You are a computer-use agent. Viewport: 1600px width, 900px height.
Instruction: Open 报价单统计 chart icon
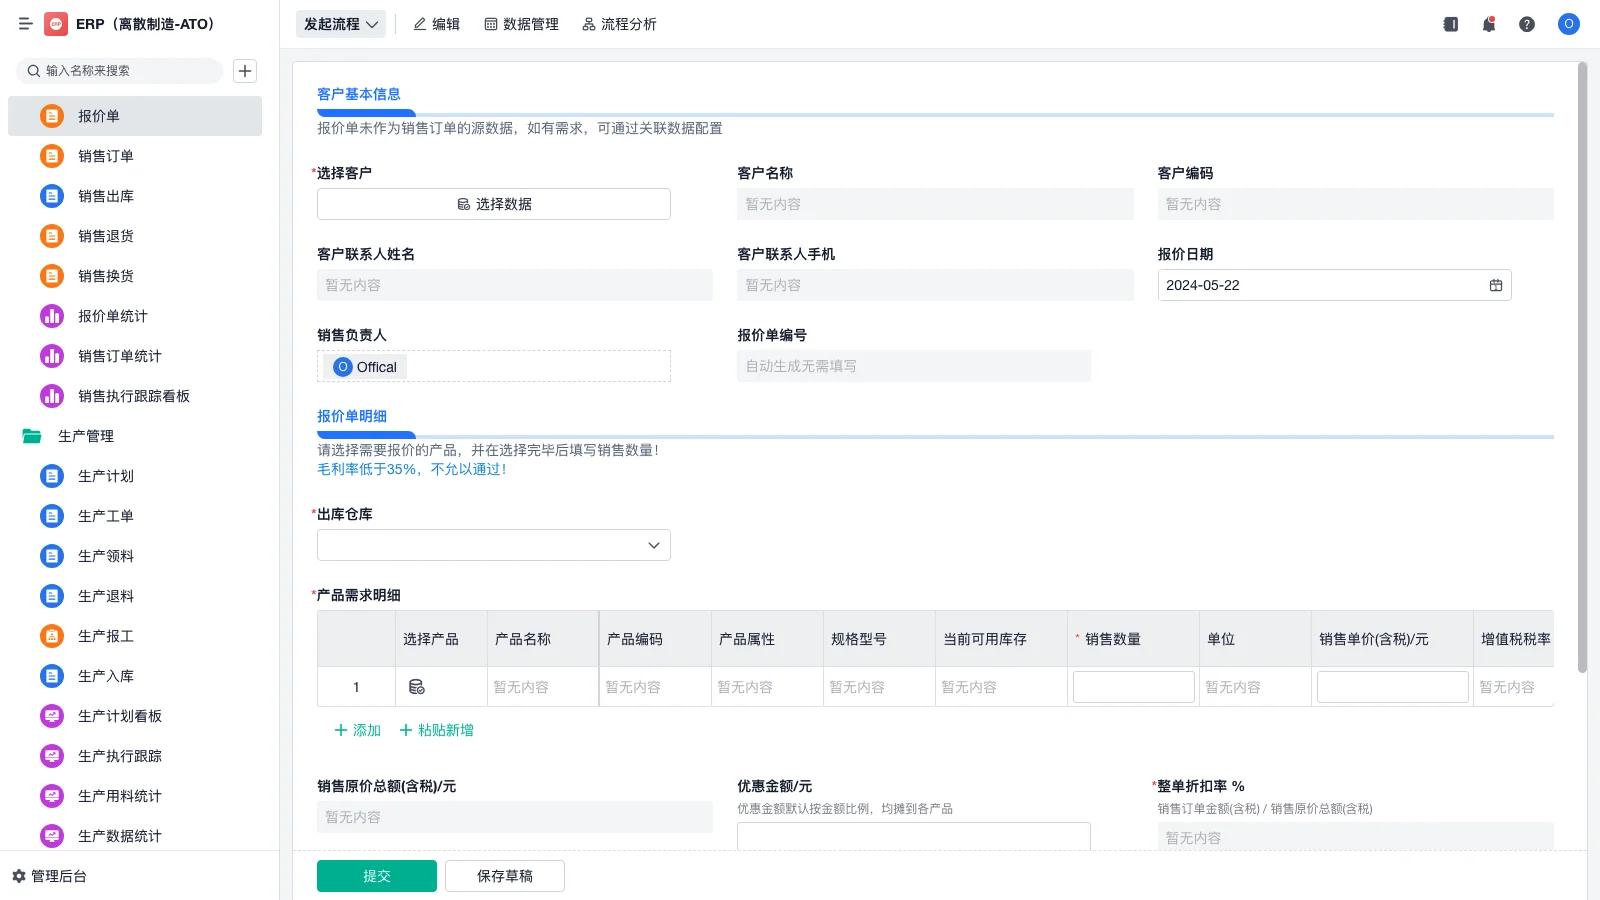tap(52, 316)
